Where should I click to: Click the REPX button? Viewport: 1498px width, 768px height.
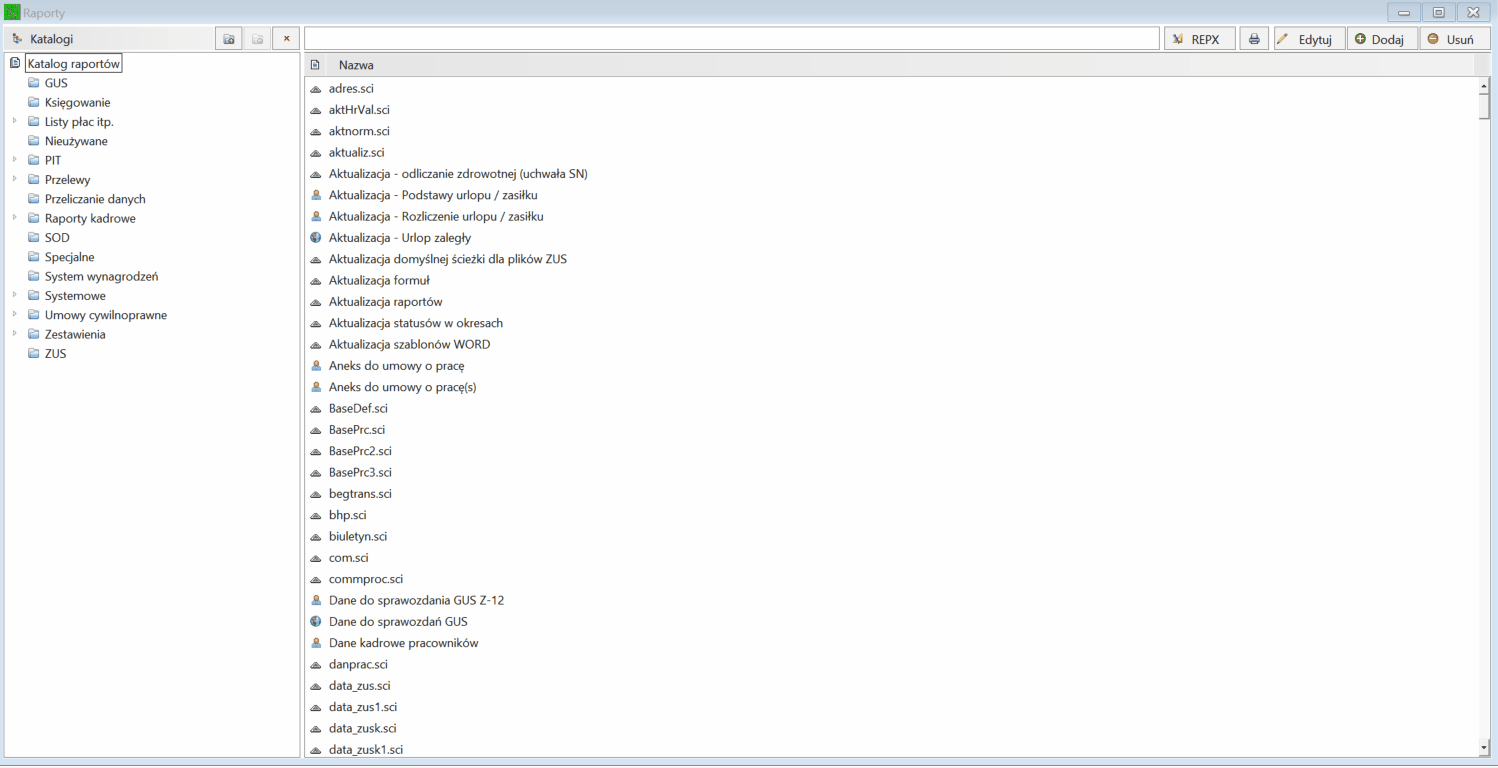[x=1199, y=39]
